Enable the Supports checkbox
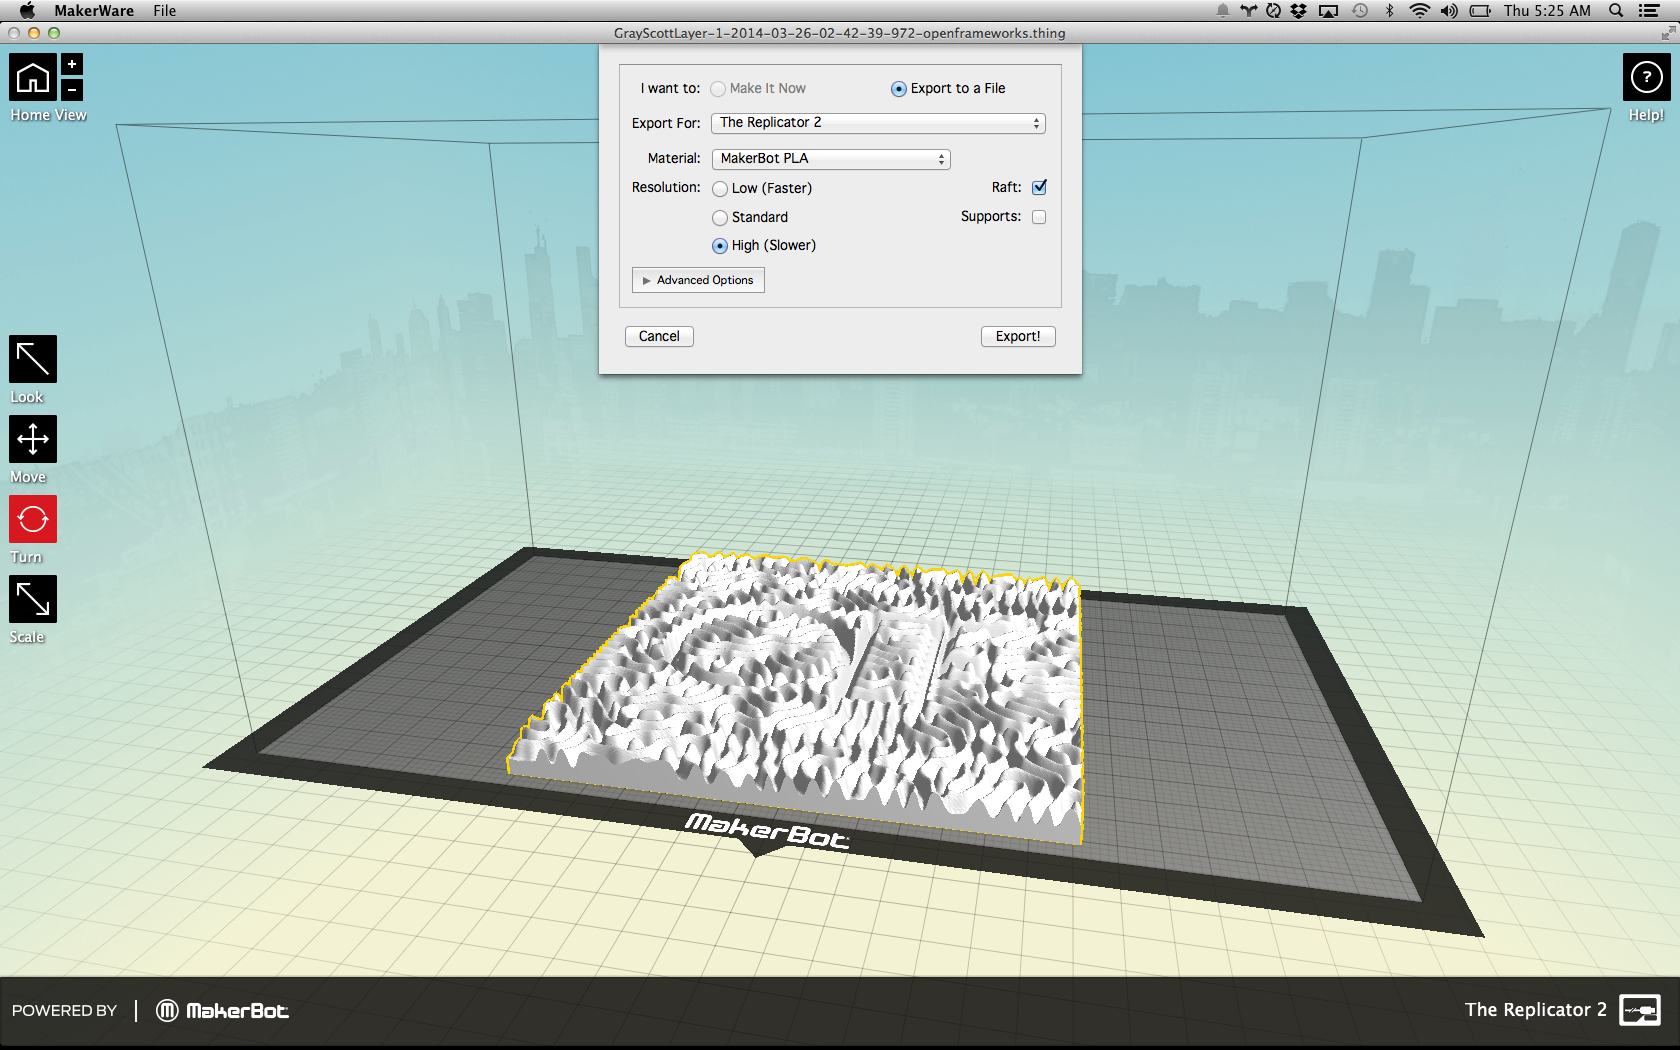The image size is (1680, 1050). [x=1039, y=217]
